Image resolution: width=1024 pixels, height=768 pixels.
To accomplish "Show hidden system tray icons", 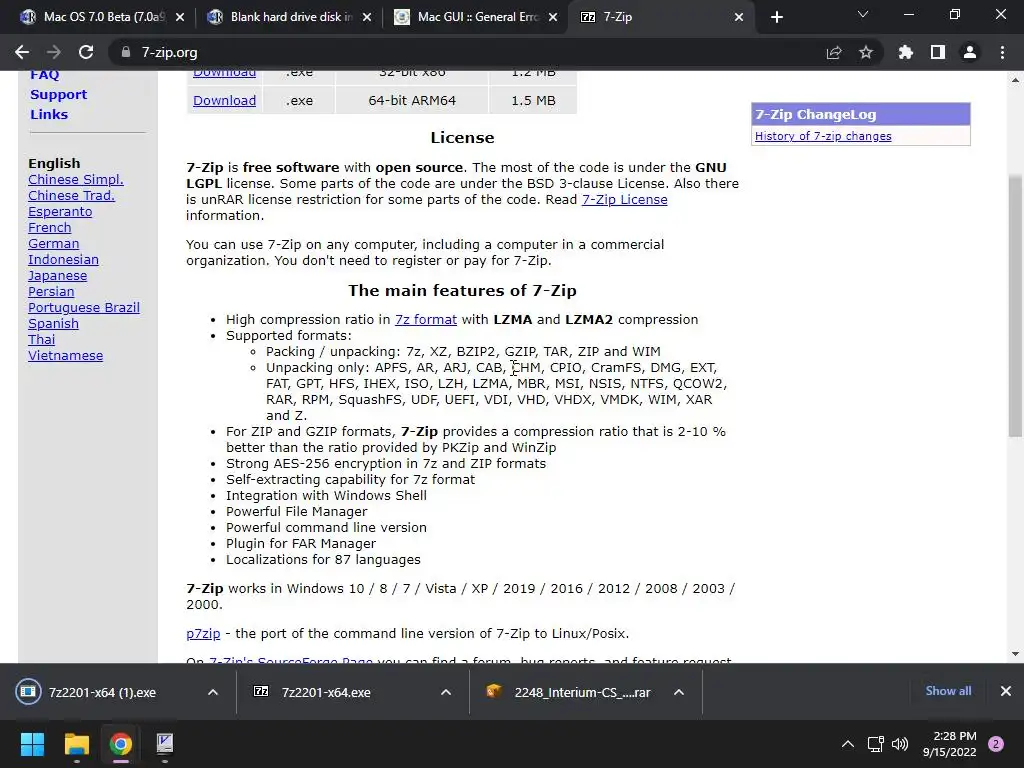I will coord(848,744).
